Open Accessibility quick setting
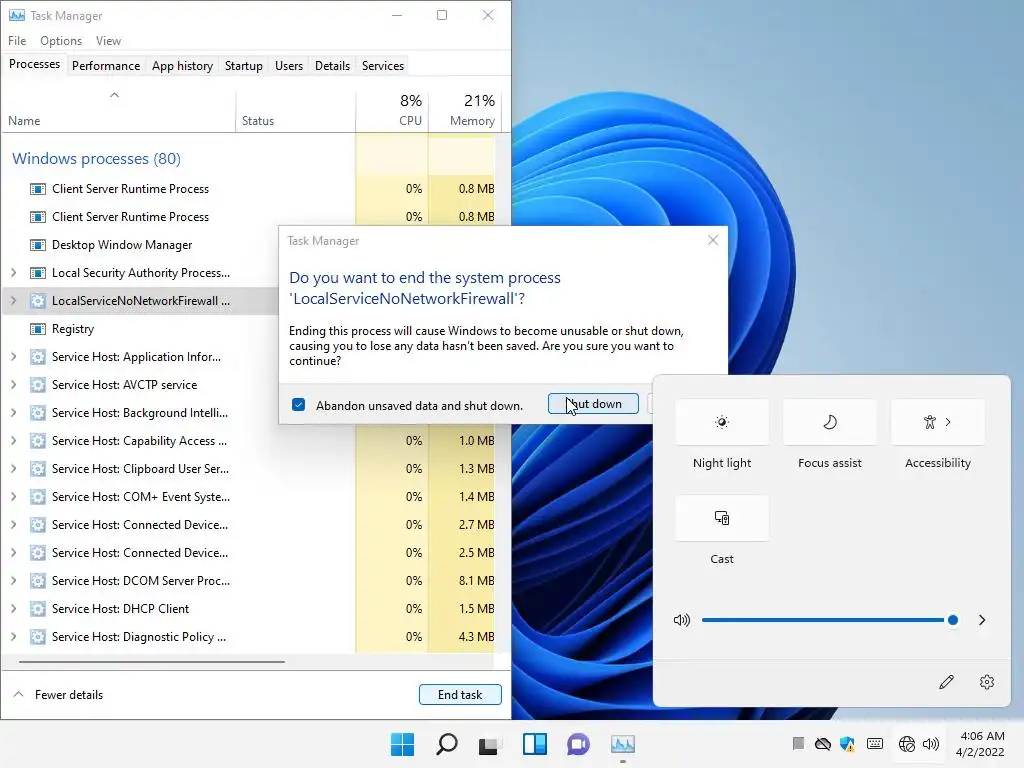The image size is (1024, 768). click(x=938, y=423)
